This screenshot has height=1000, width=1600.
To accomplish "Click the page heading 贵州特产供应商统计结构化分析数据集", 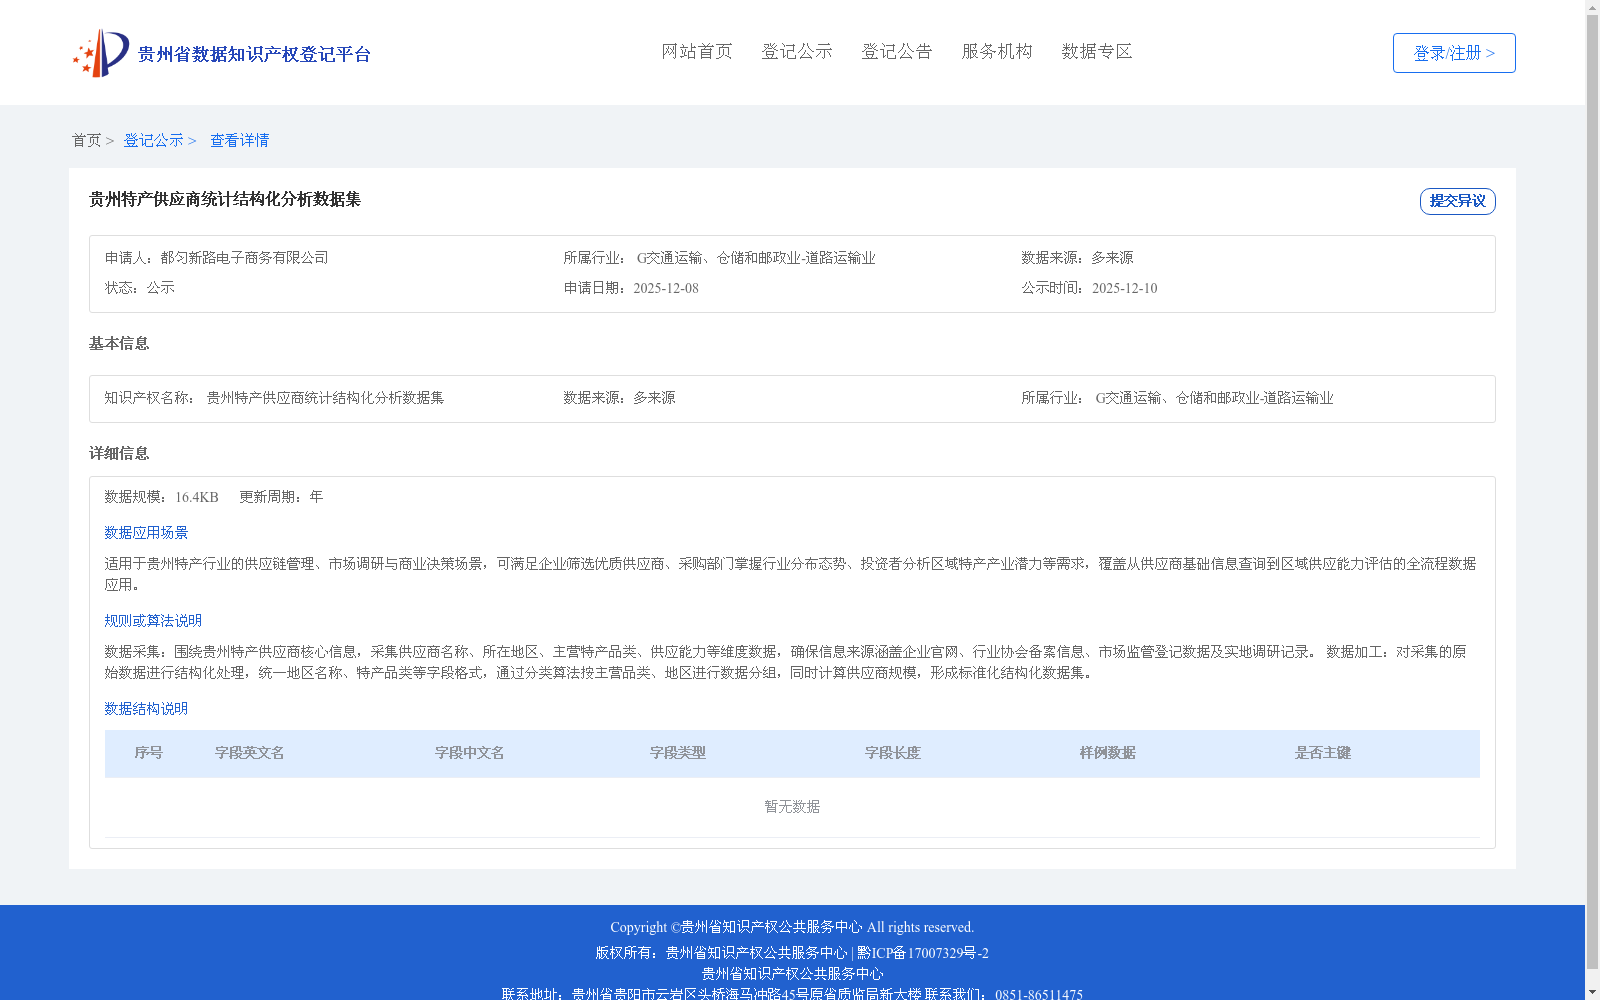I will point(225,200).
